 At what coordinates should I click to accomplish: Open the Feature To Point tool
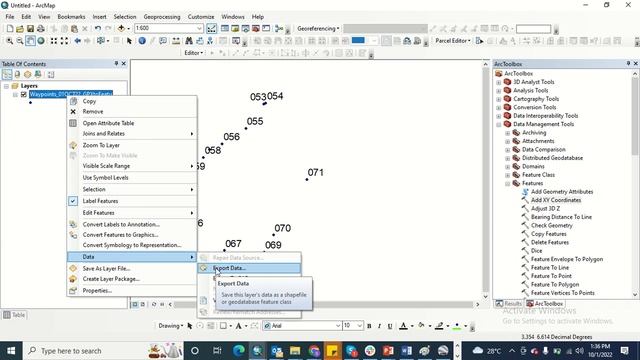coord(551,276)
